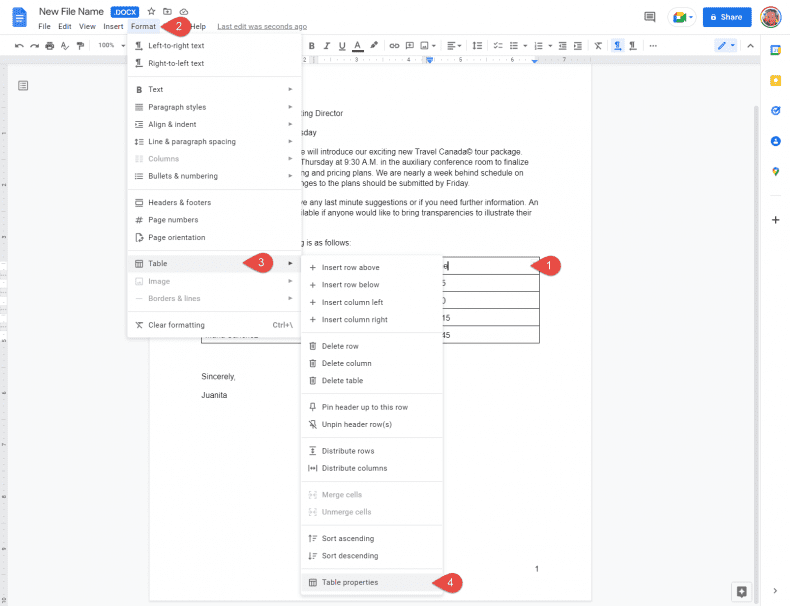Open Google Keep in side panel
This screenshot has width=790, height=606.
click(775, 80)
